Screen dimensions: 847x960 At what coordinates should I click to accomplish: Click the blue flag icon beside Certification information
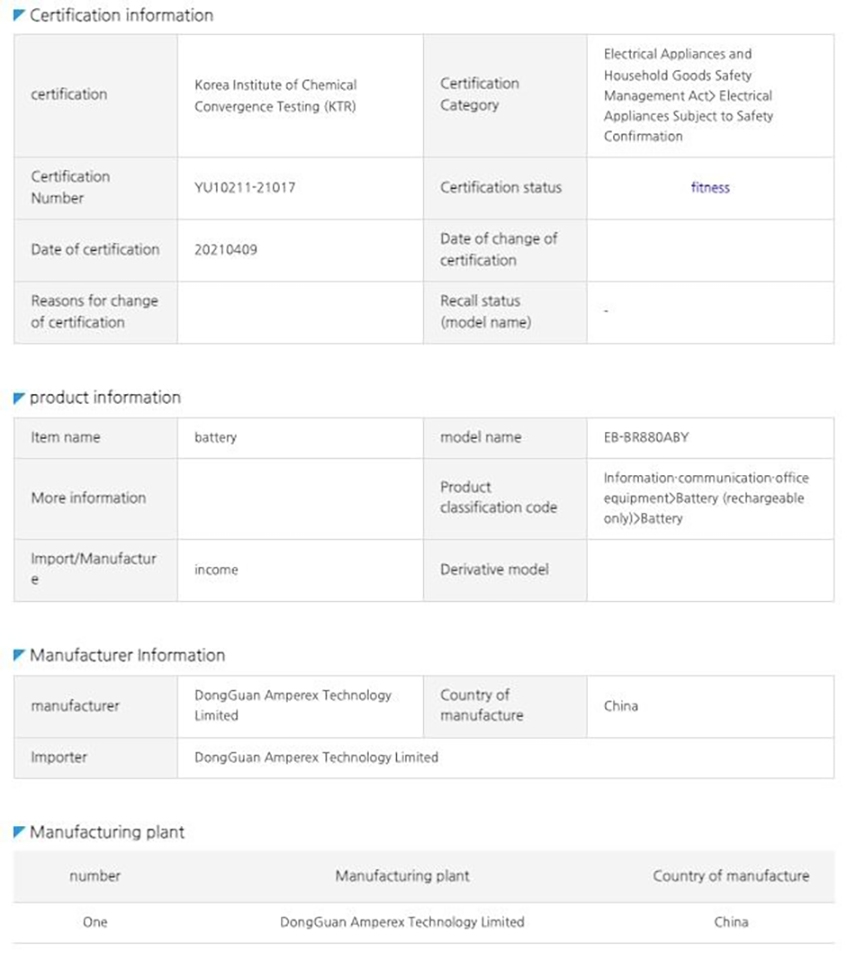click(x=19, y=15)
